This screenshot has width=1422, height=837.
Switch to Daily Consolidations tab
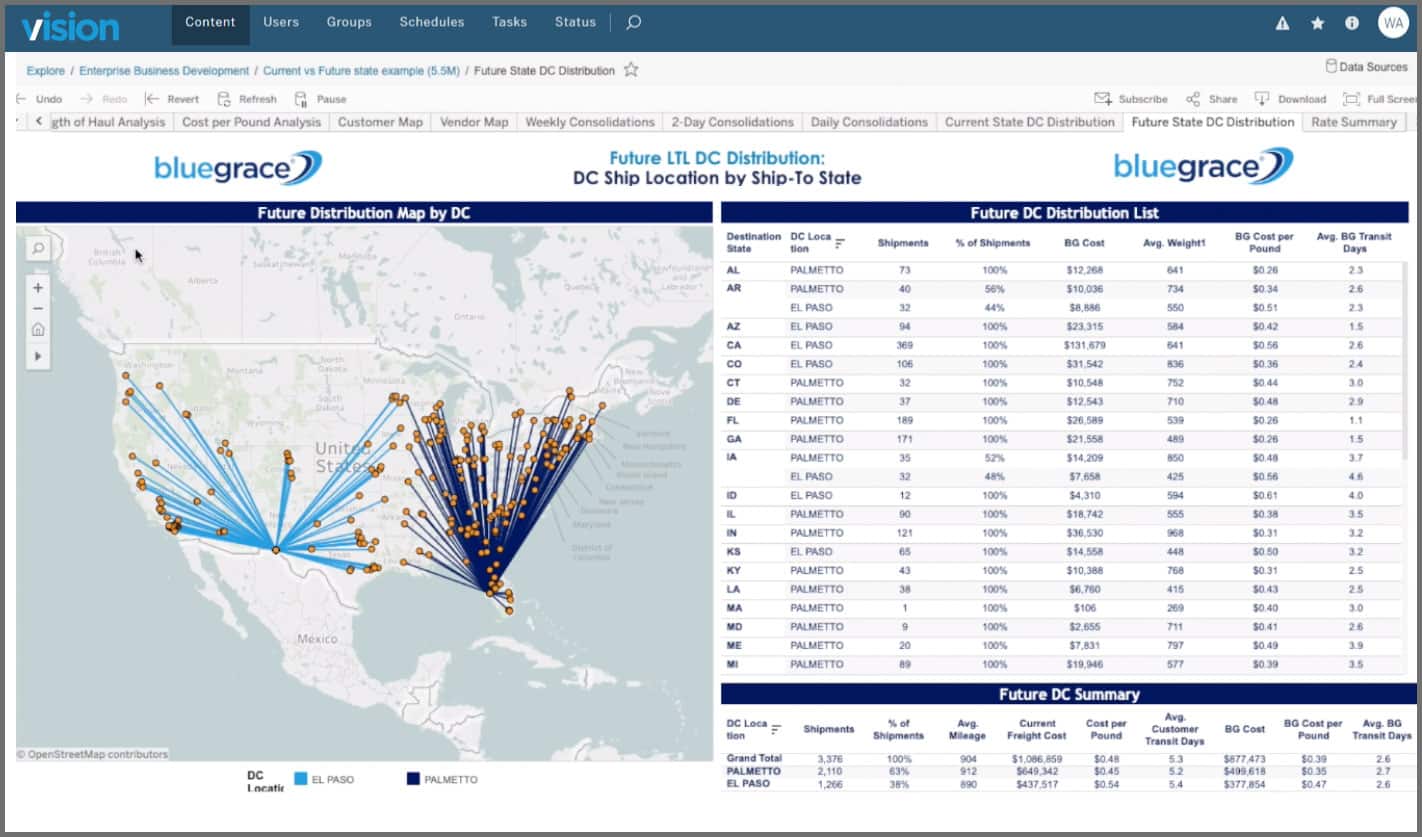[869, 122]
